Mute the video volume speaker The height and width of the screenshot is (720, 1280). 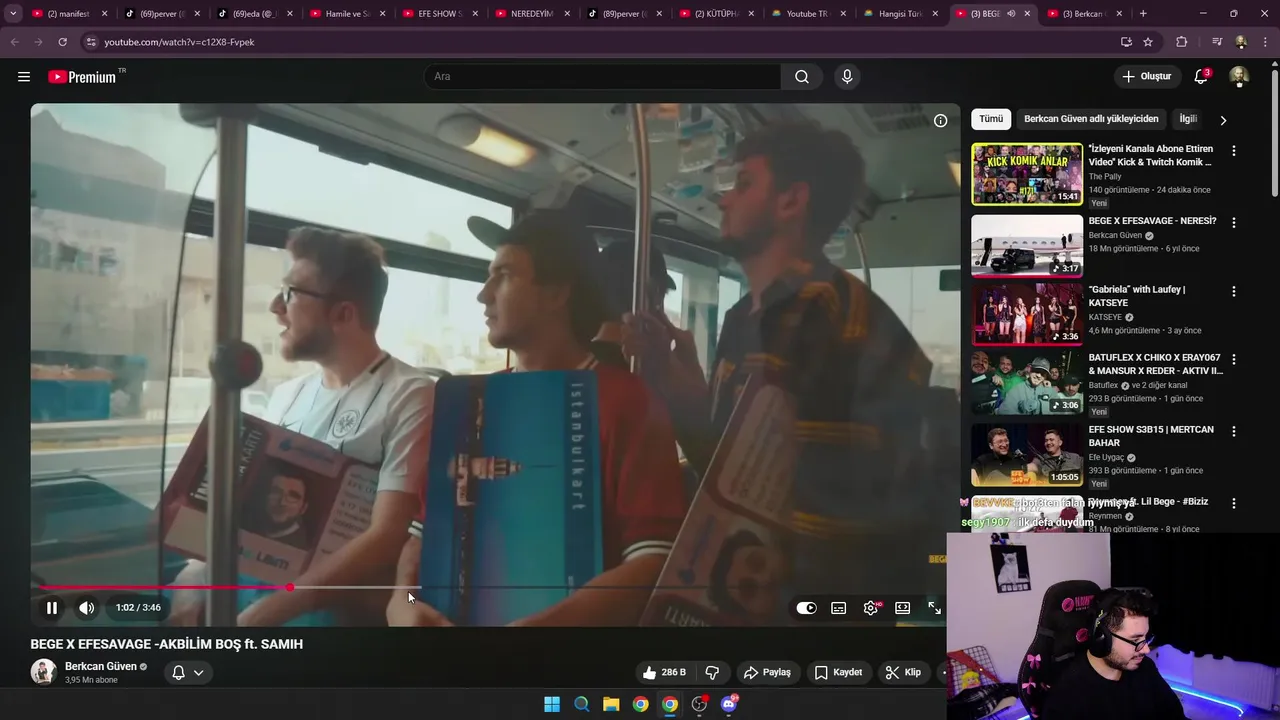click(x=87, y=607)
